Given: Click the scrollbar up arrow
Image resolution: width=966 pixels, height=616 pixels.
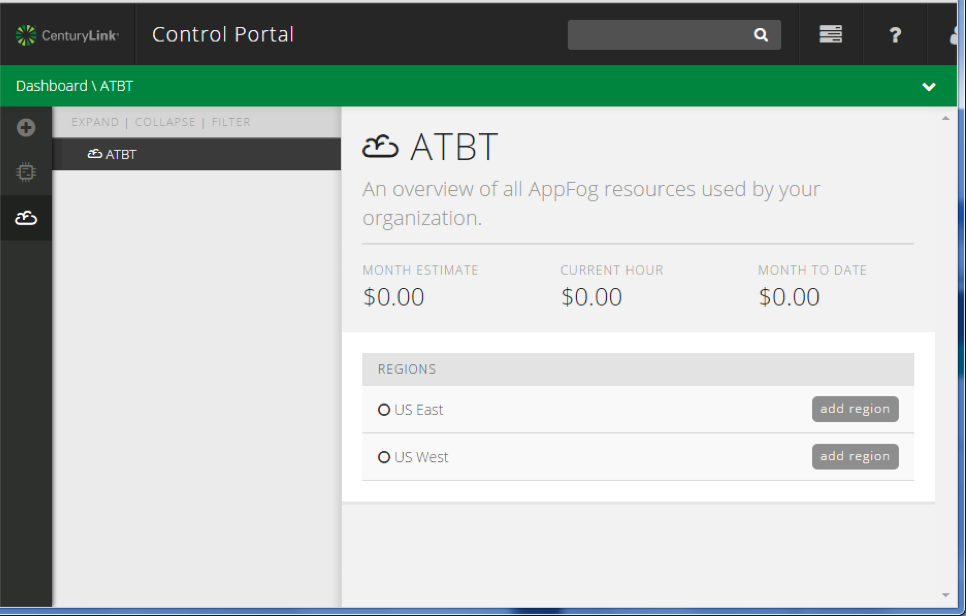Looking at the screenshot, I should (x=946, y=118).
